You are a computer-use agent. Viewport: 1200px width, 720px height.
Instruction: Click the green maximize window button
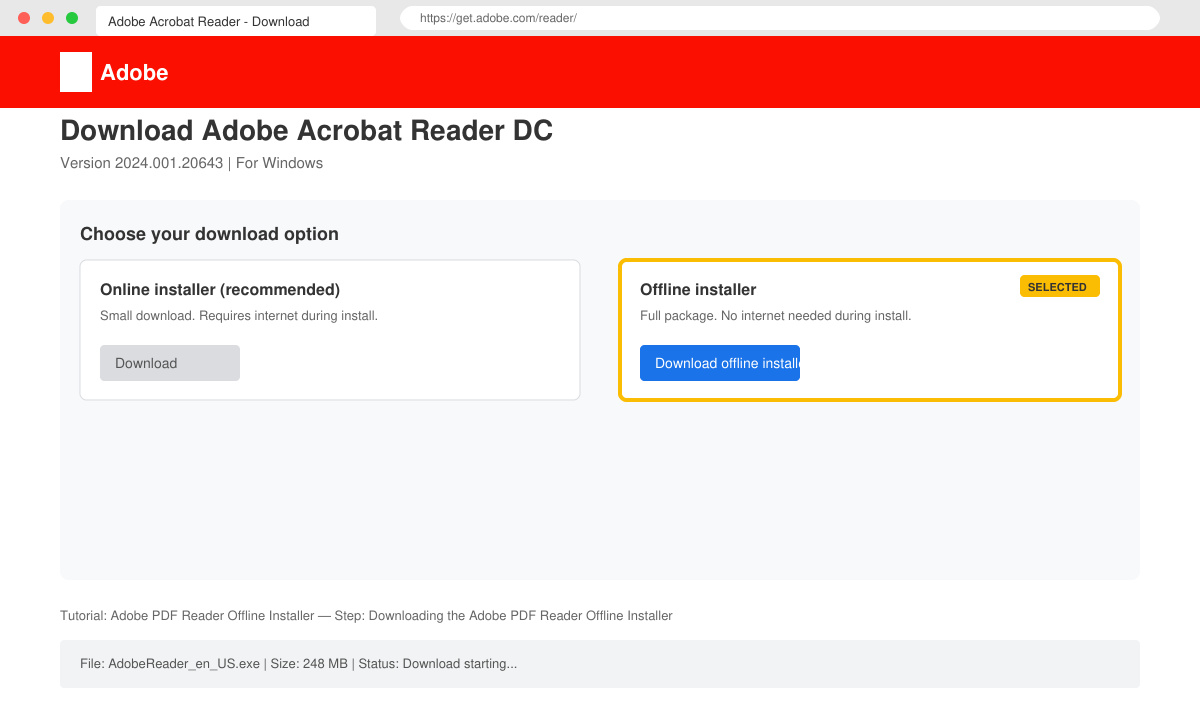72,18
